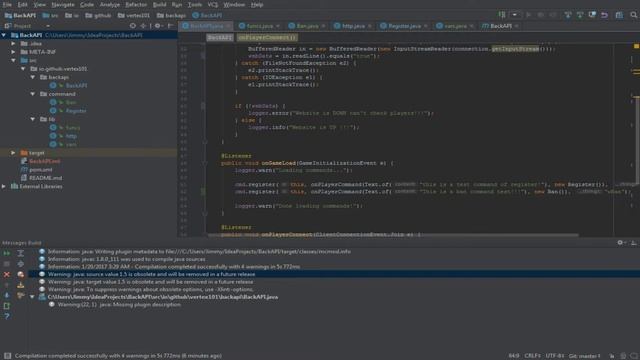Screen dimensions: 640x360
Task: Open the Refactor menu
Action: (136, 4)
